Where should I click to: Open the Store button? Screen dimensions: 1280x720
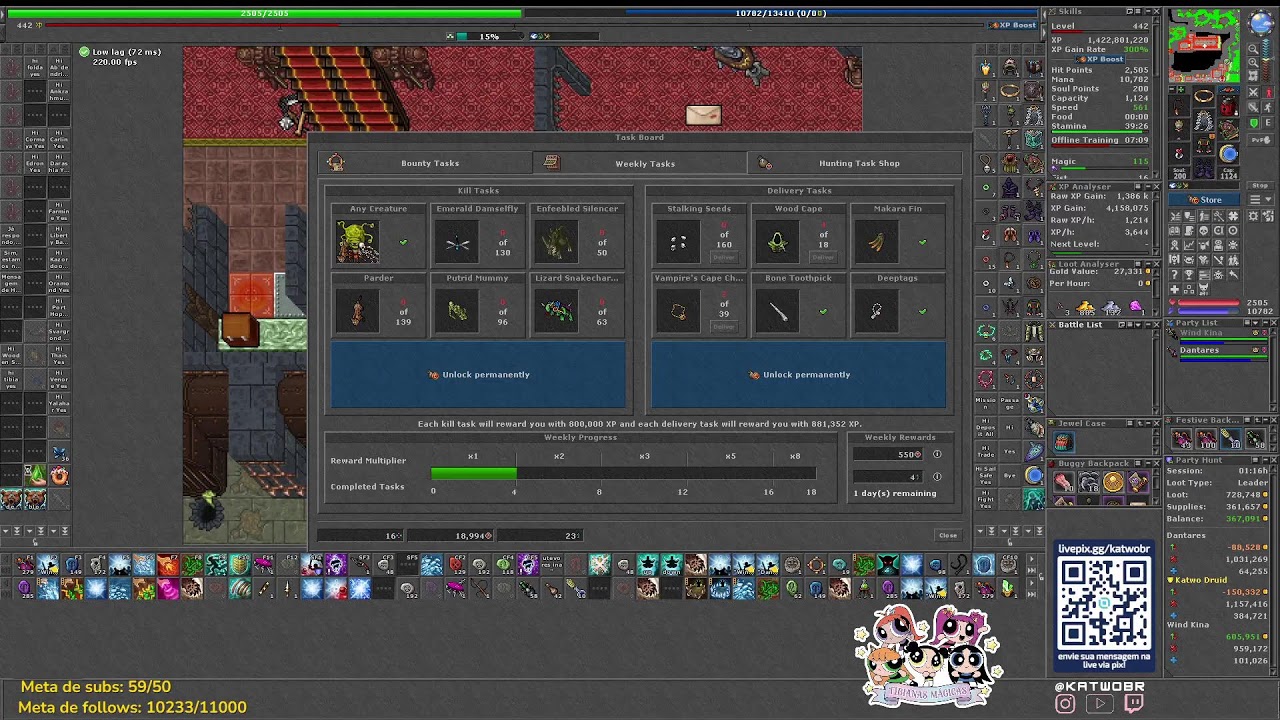coord(1205,200)
